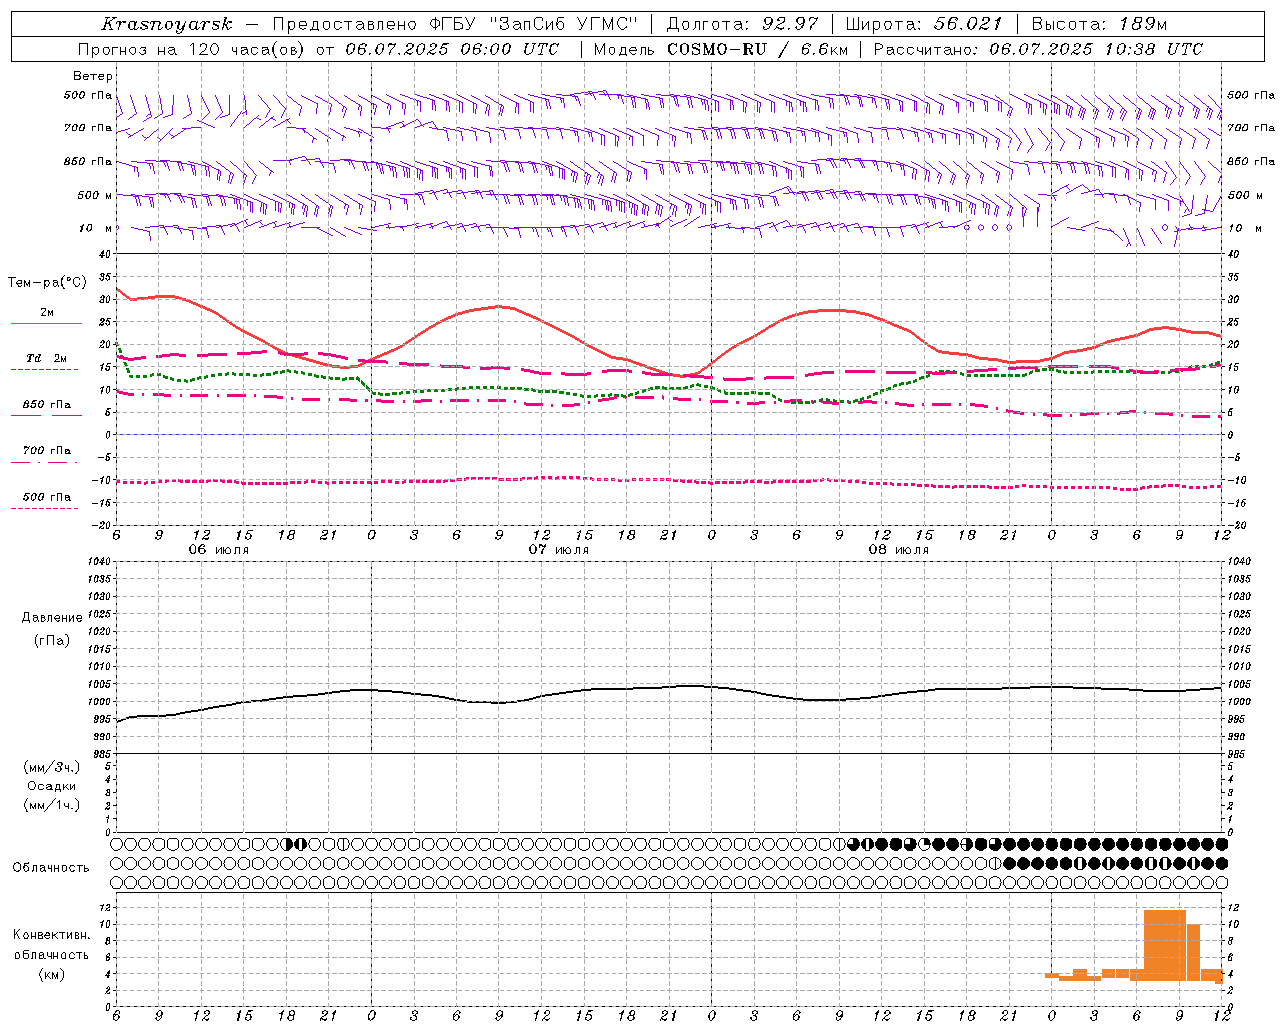Click the '500 гПа' temperature legend entry
This screenshot has width=1280, height=1024.
point(47,496)
